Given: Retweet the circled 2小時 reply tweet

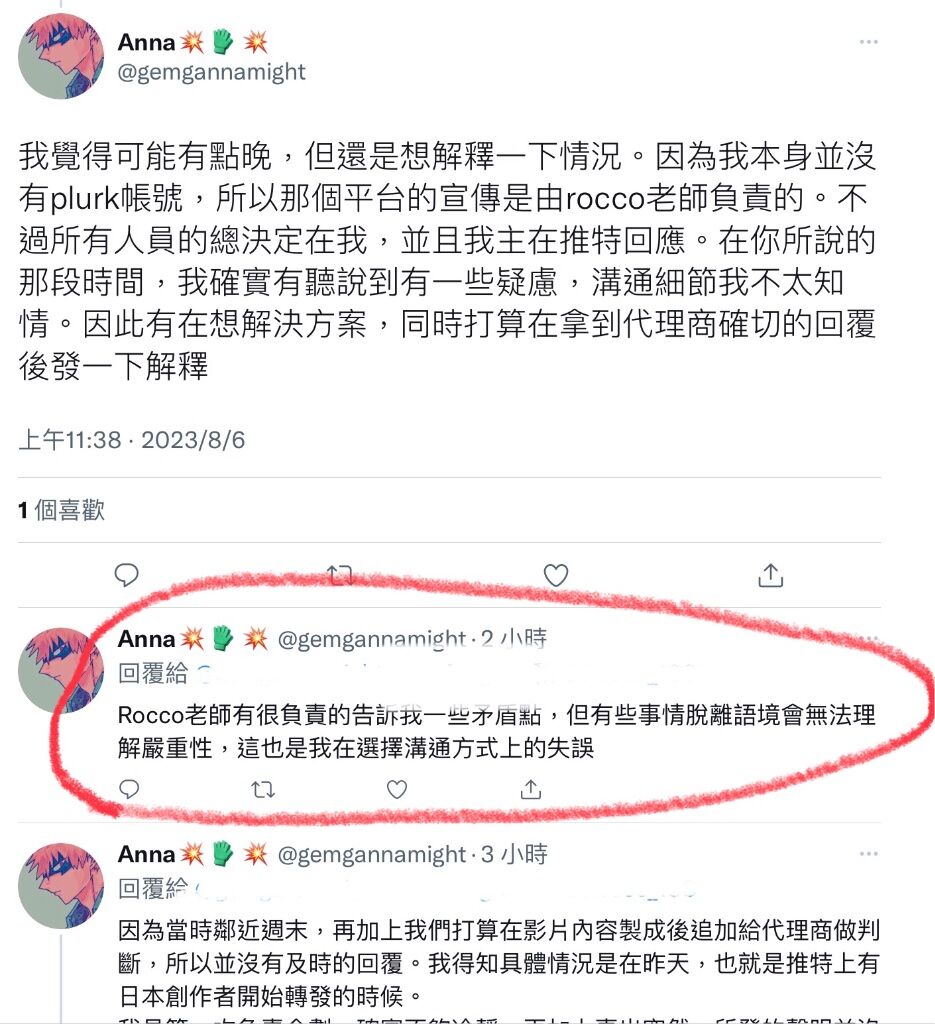Looking at the screenshot, I should (x=263, y=790).
